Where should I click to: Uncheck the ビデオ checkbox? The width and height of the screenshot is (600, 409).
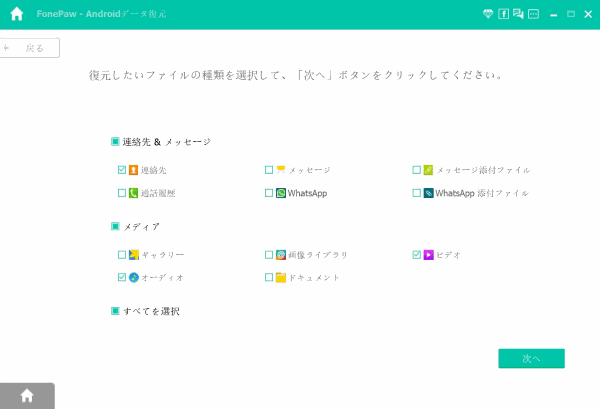[417, 255]
